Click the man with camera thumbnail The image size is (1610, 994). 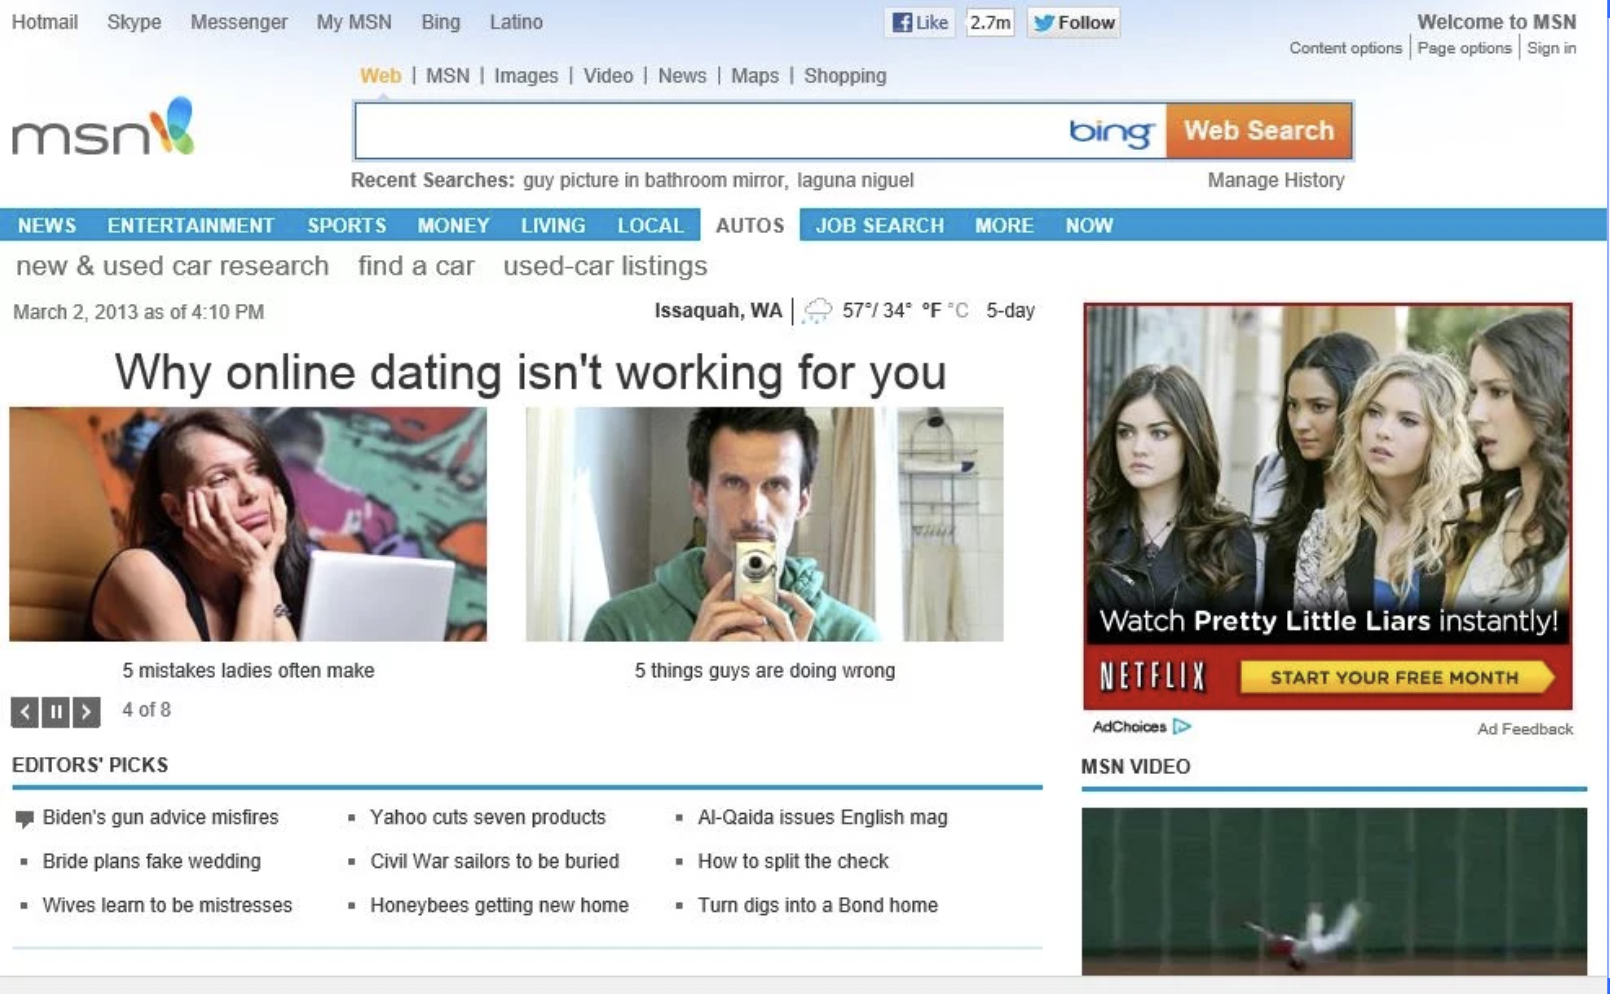coord(764,524)
